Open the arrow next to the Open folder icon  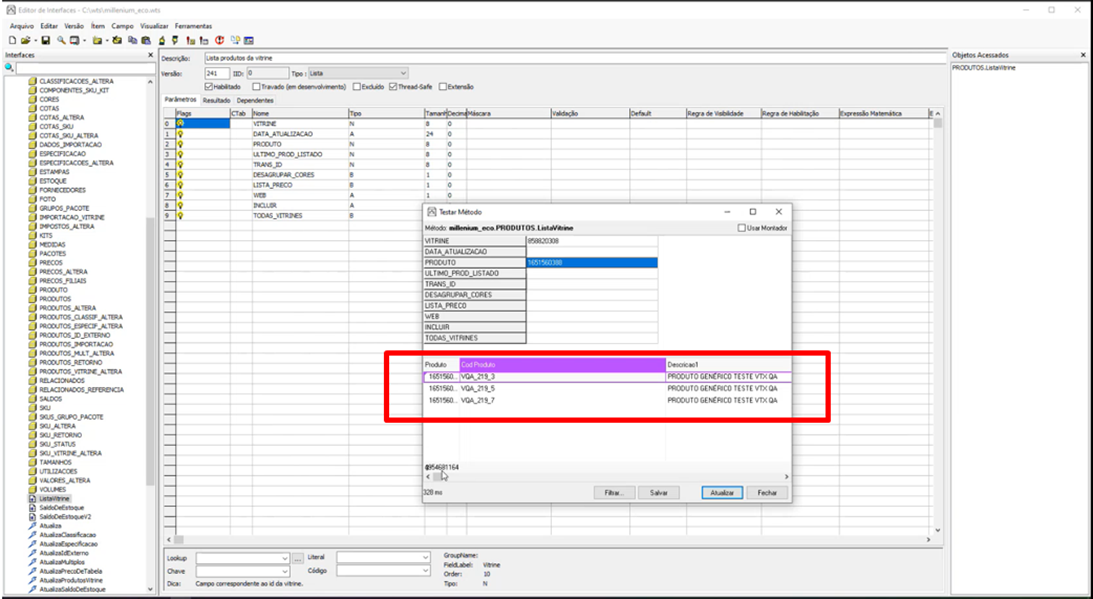coord(36,40)
